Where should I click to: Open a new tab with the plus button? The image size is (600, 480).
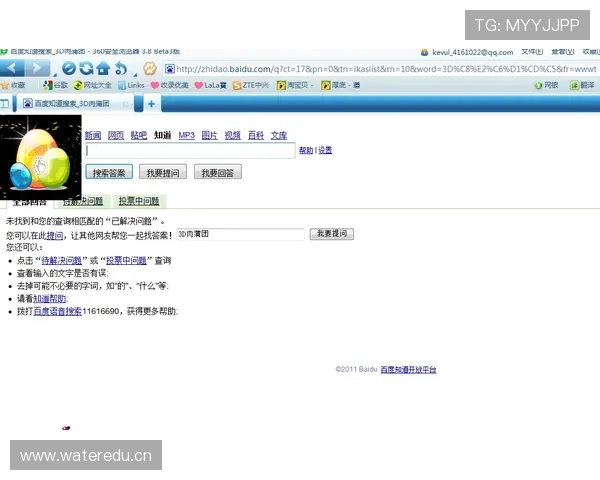[151, 103]
